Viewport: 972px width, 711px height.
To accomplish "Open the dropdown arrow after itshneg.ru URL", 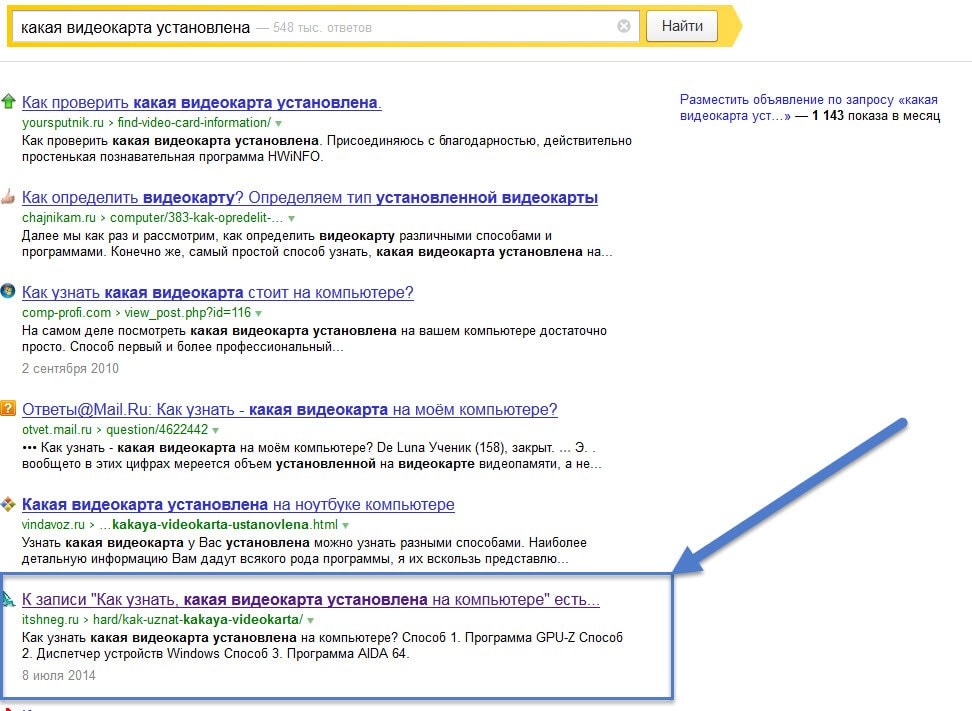I will 311,621.
